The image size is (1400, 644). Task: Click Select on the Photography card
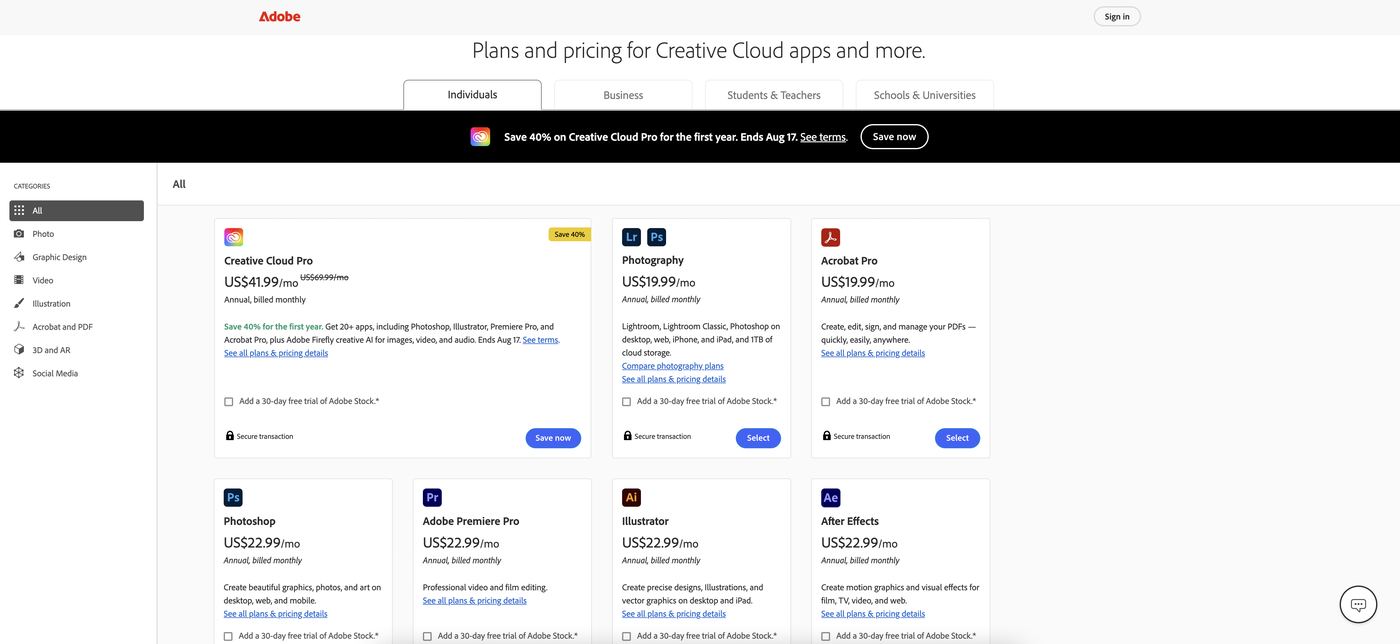758,438
